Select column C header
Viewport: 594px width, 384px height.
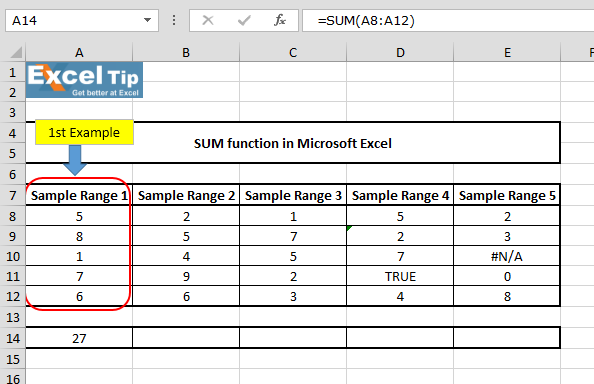[x=293, y=52]
